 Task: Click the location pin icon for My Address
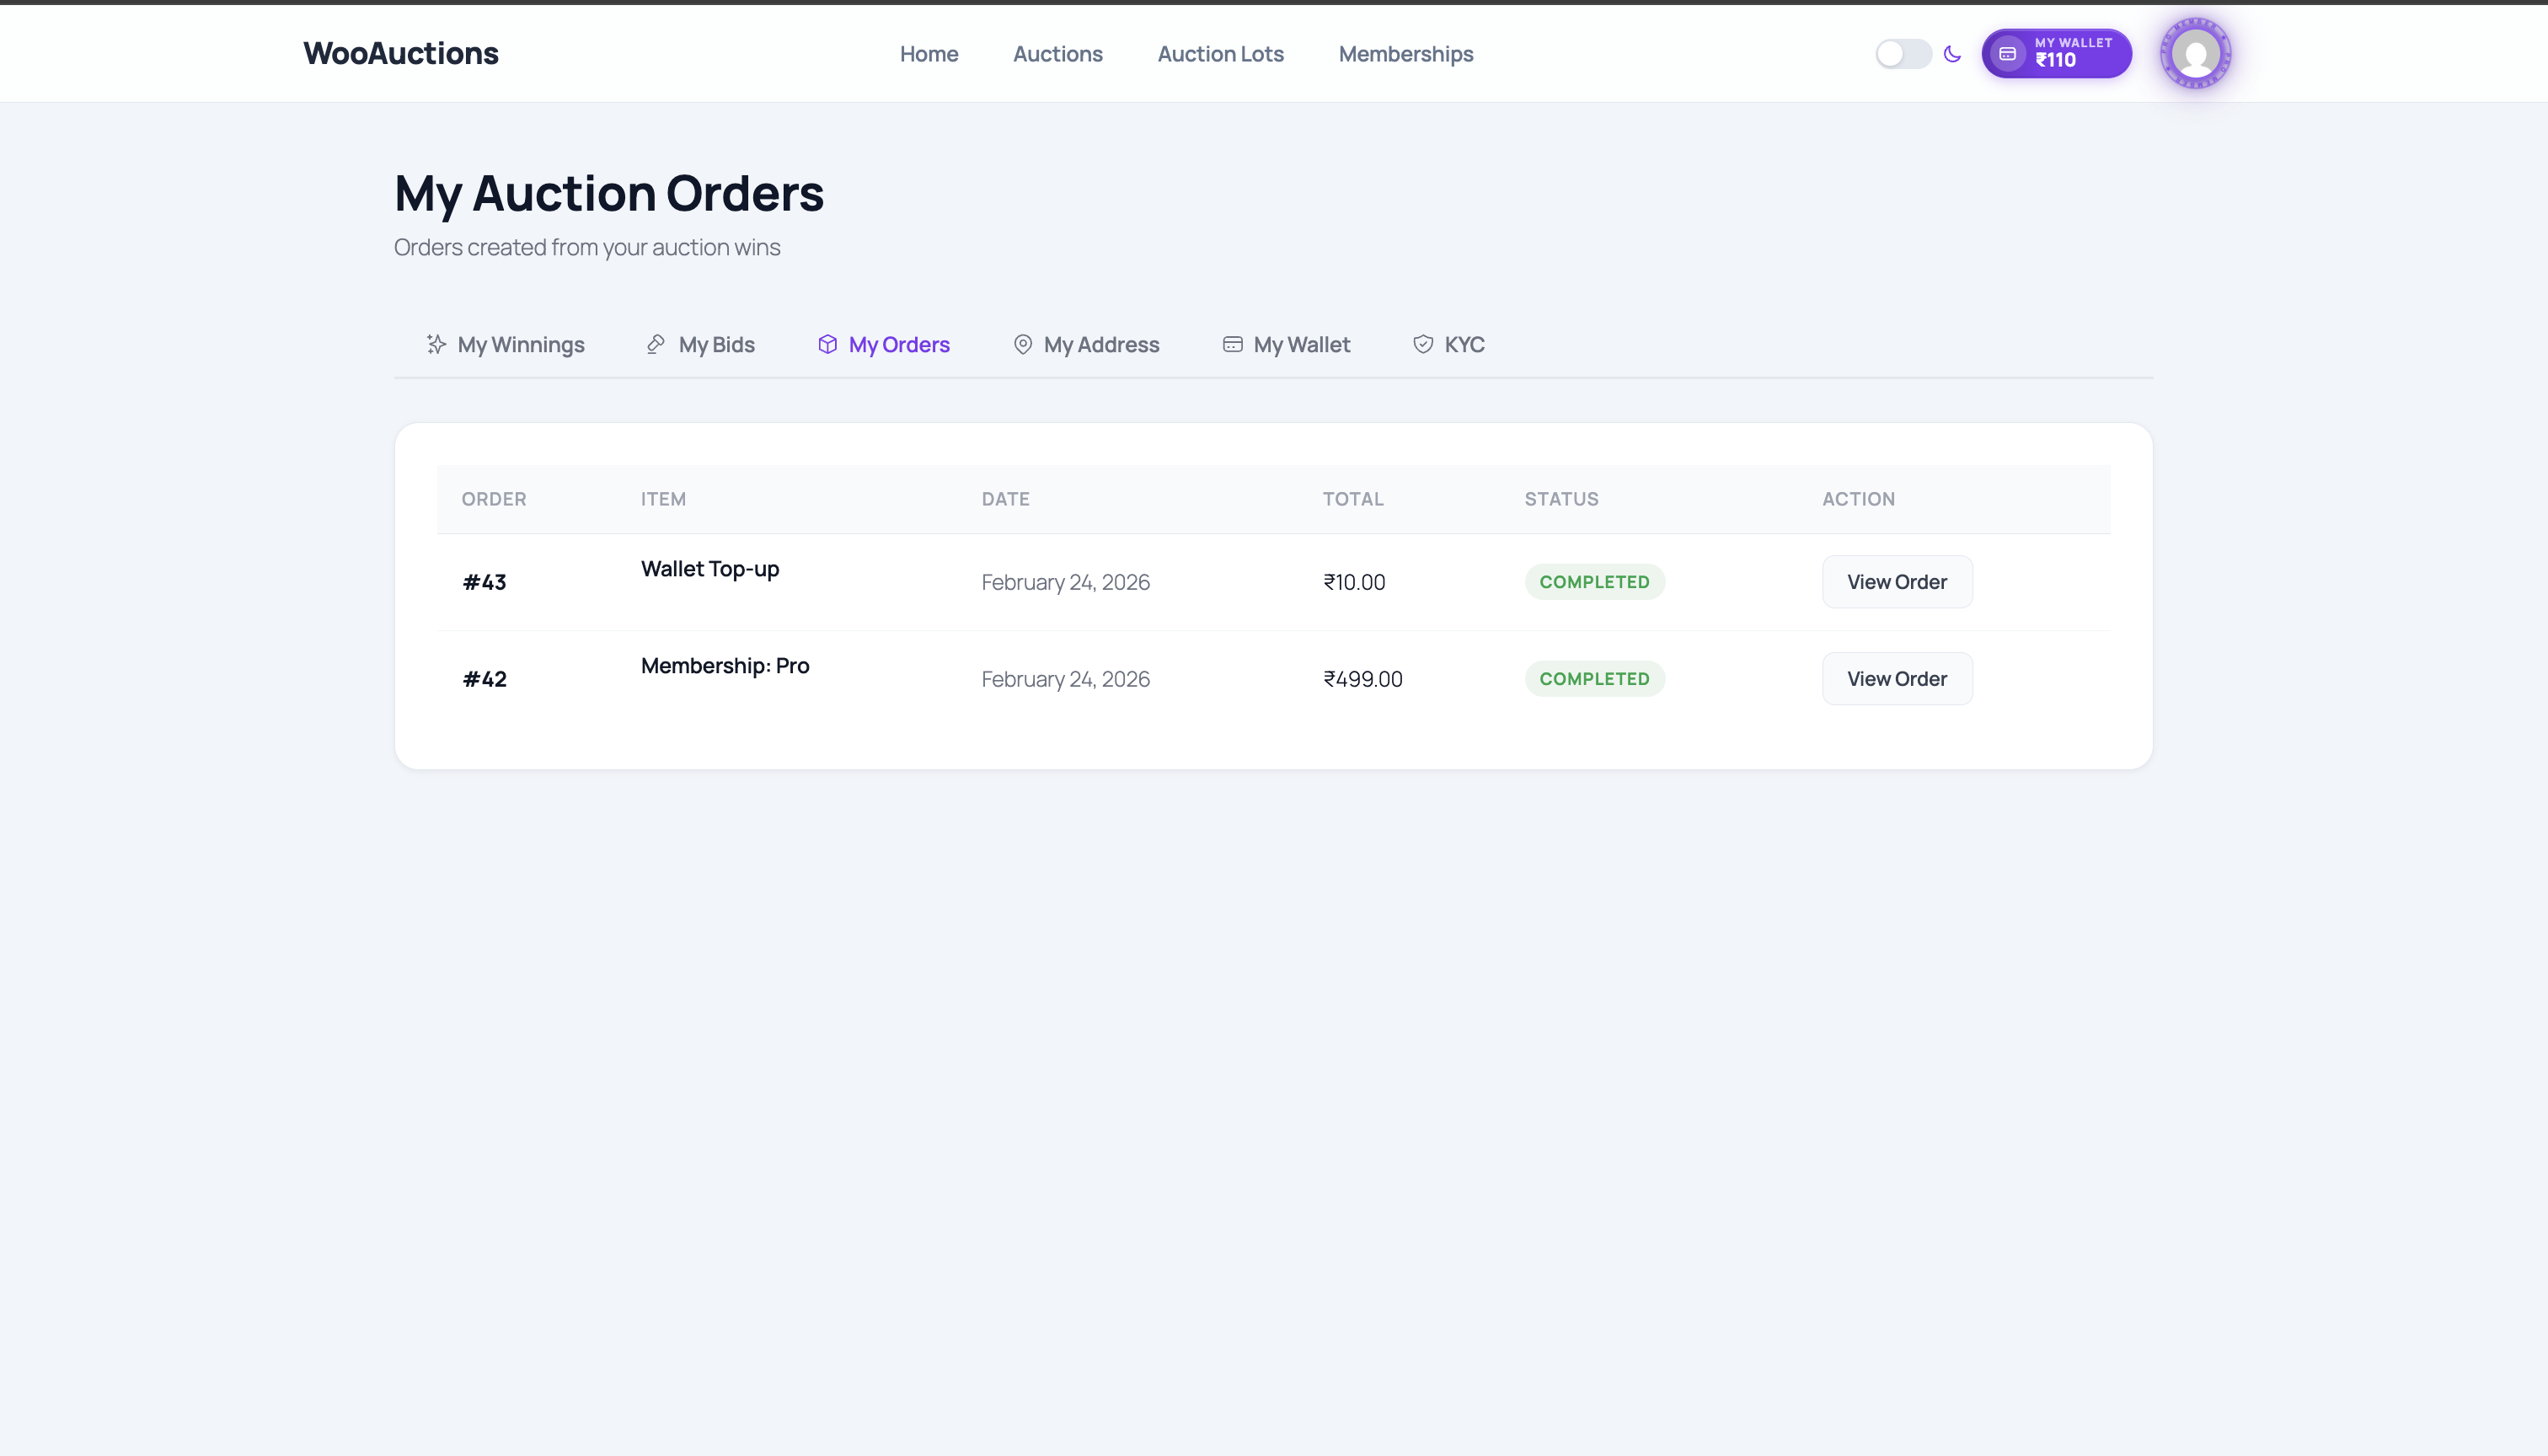coord(1022,344)
